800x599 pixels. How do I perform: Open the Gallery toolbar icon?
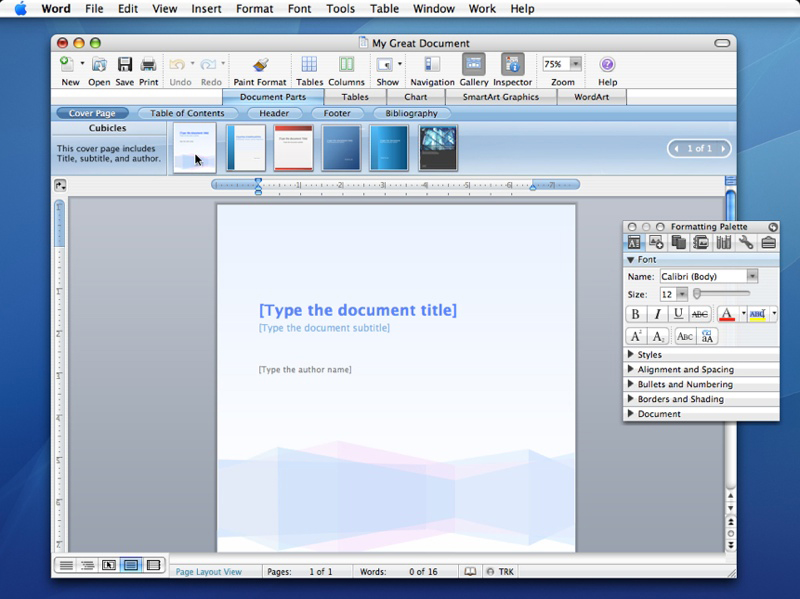point(473,66)
